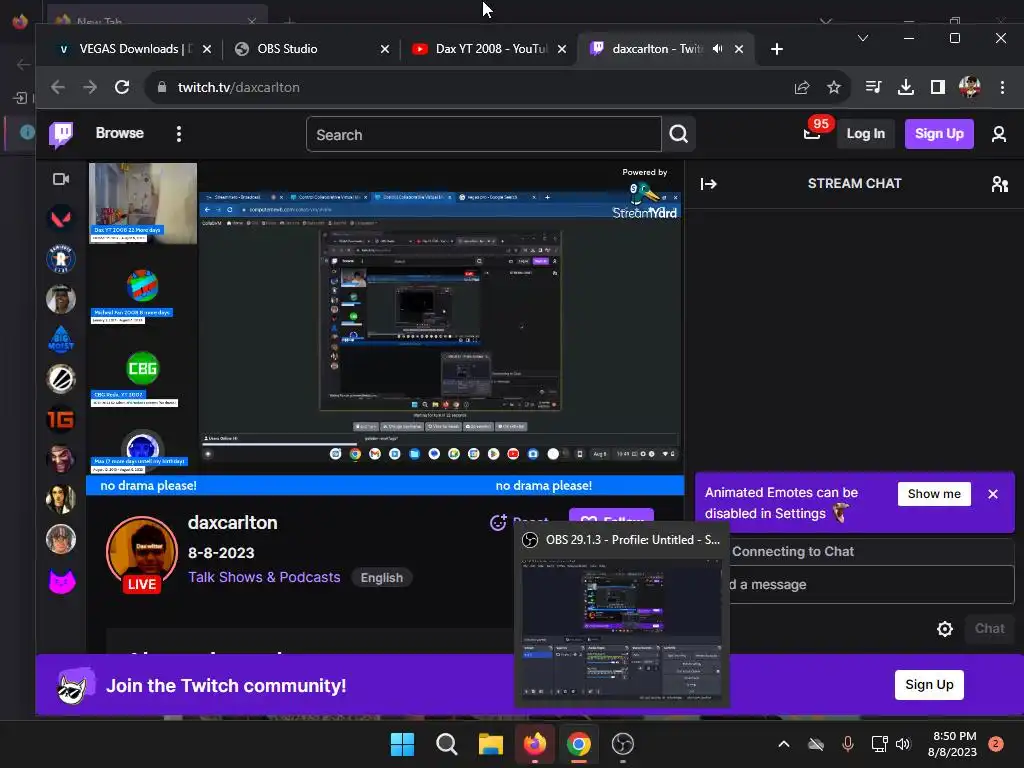Click the Log In button
Screen dimensions: 1024x768
point(865,133)
